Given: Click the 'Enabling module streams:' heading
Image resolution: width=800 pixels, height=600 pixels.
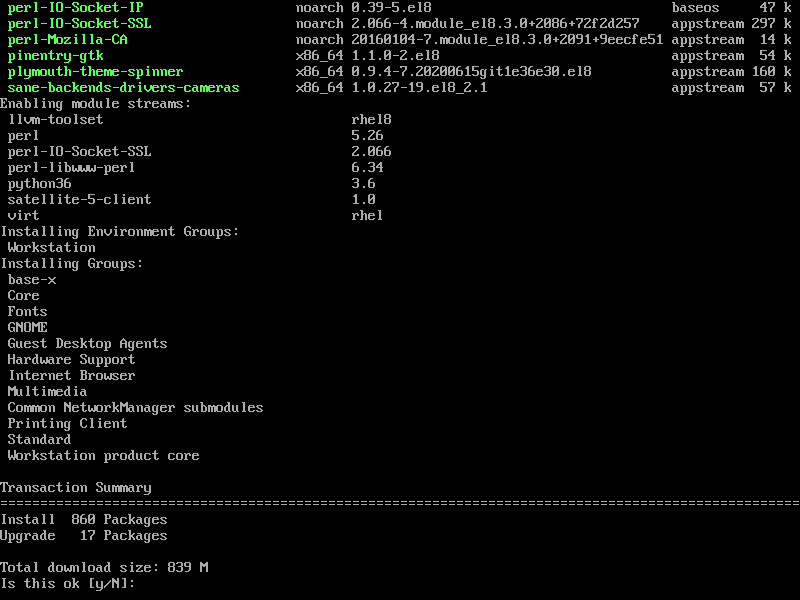Looking at the screenshot, I should click(x=95, y=104).
